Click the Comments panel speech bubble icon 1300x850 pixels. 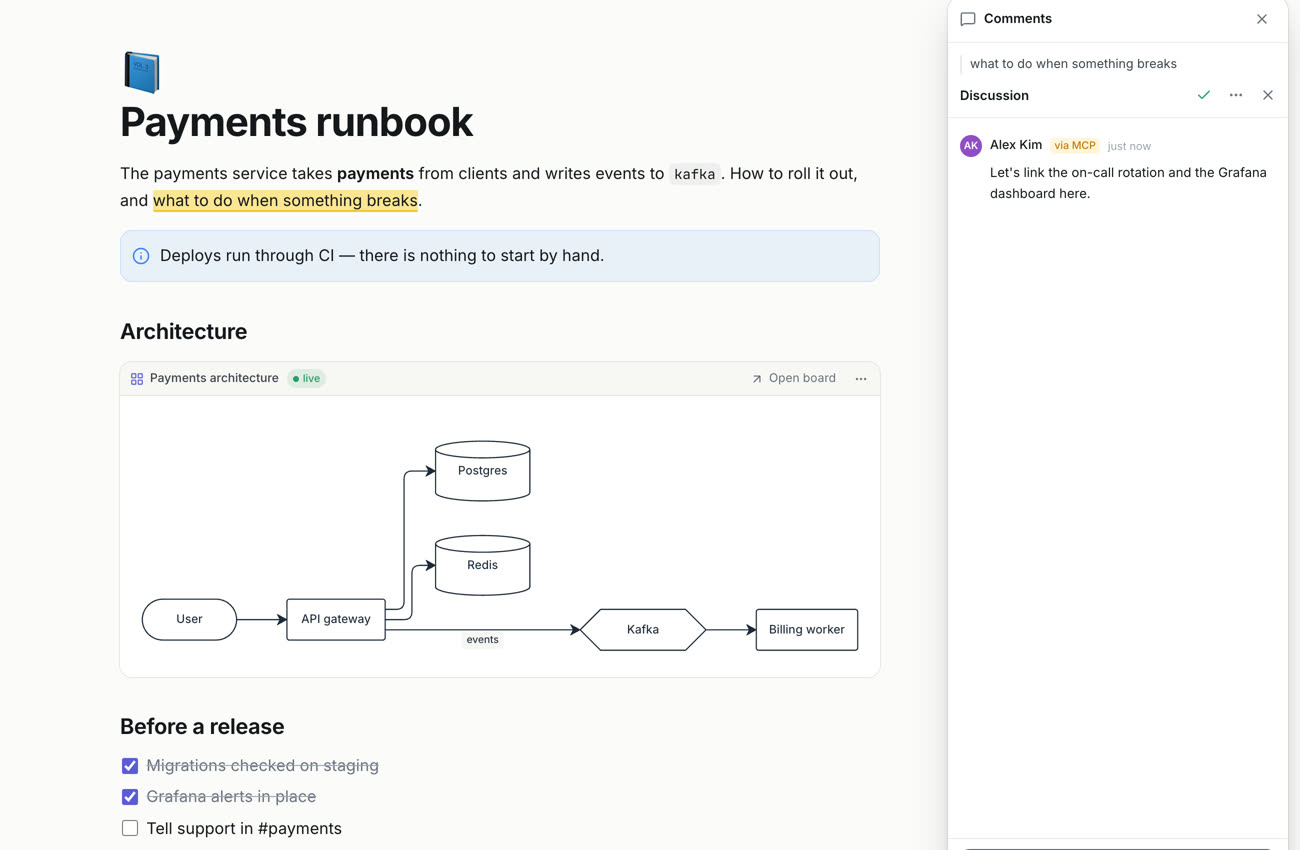click(968, 19)
